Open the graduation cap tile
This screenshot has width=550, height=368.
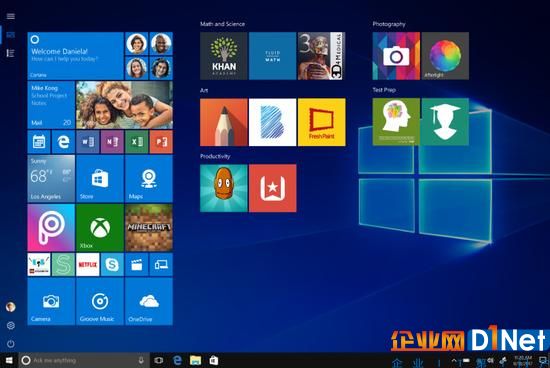pyautogui.click(x=445, y=122)
